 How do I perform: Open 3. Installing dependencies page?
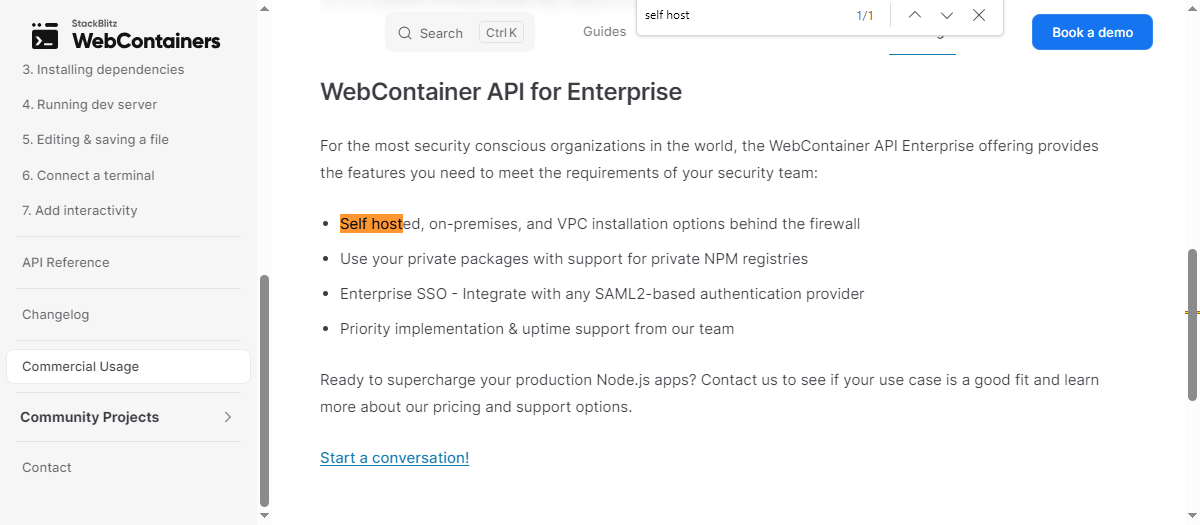pyautogui.click(x=103, y=69)
